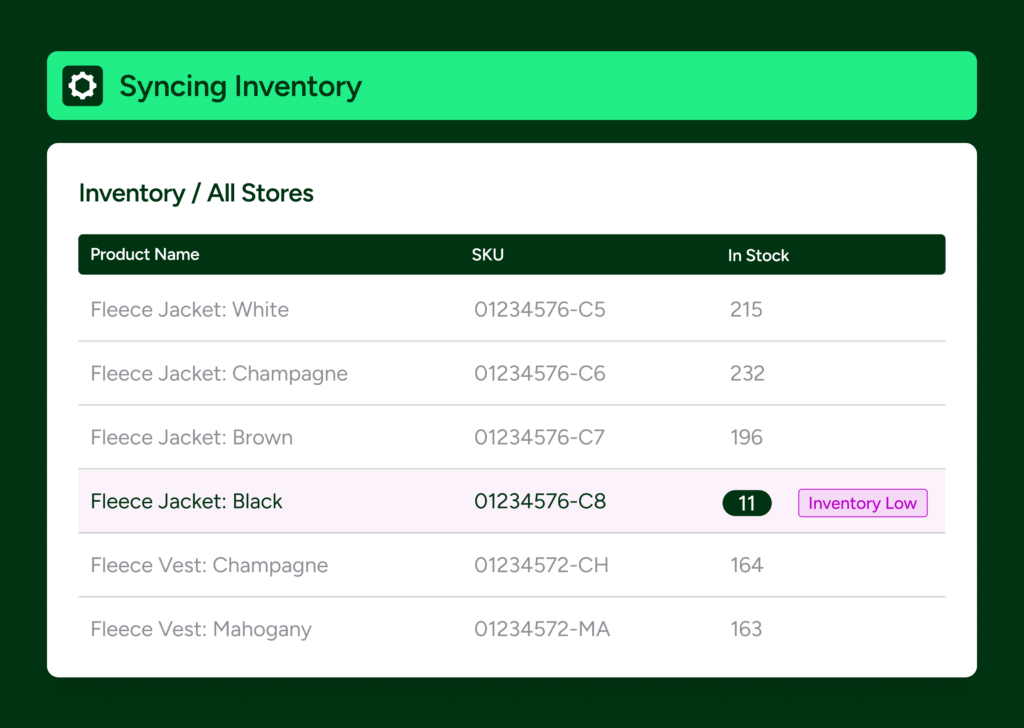This screenshot has width=1024, height=728.
Task: Click SKU 01234576-C8 in the highlighted row
Action: coord(540,502)
